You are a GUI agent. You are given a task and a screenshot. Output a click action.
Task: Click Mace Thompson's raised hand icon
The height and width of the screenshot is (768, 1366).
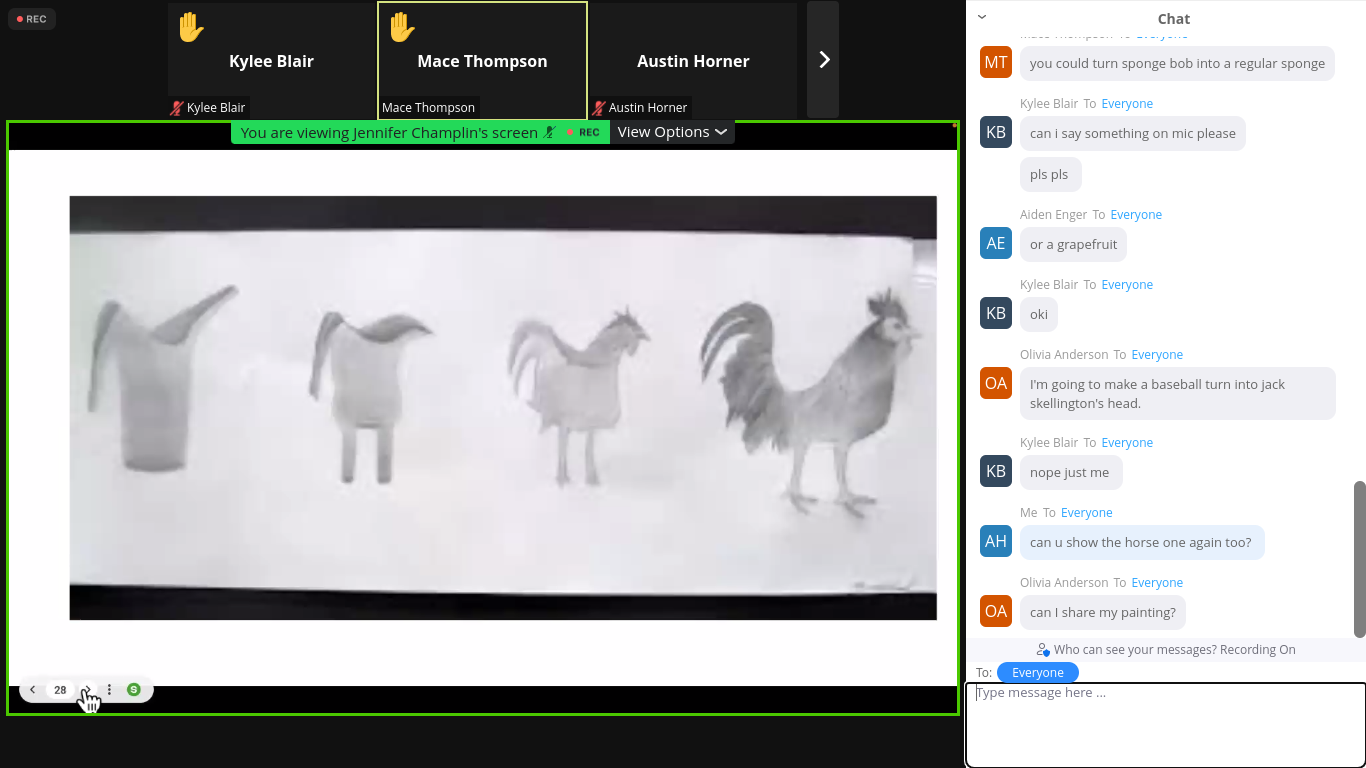point(401,27)
